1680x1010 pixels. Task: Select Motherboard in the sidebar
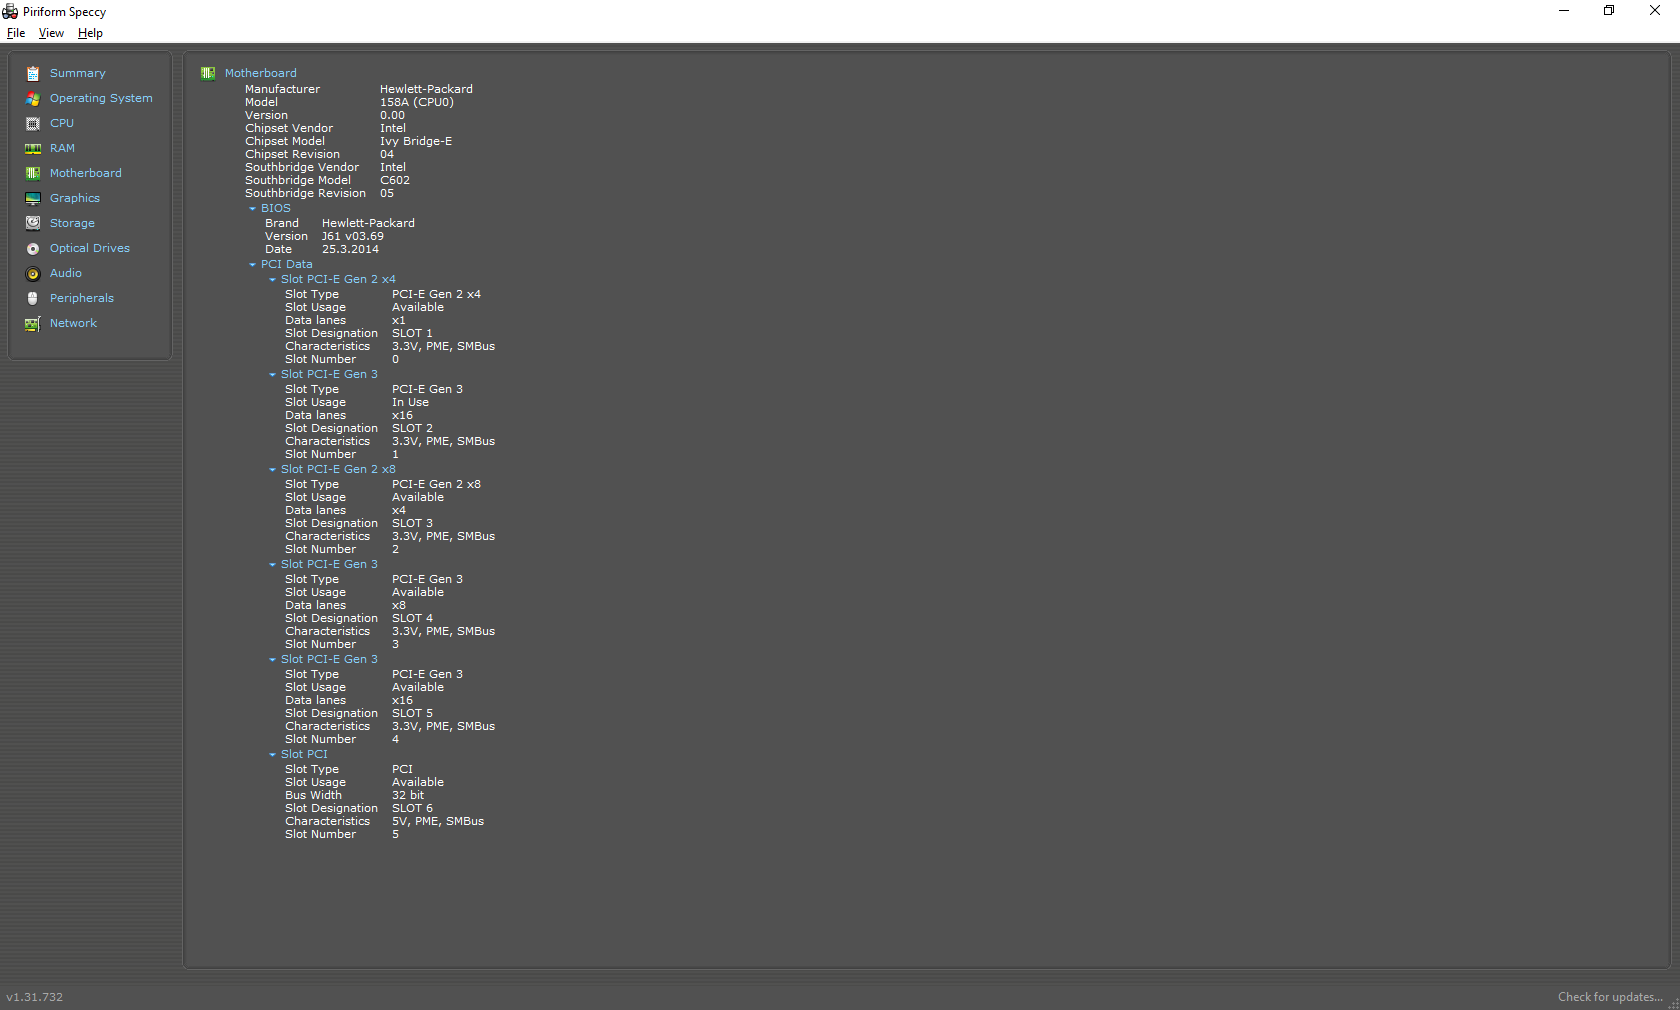[x=86, y=173]
